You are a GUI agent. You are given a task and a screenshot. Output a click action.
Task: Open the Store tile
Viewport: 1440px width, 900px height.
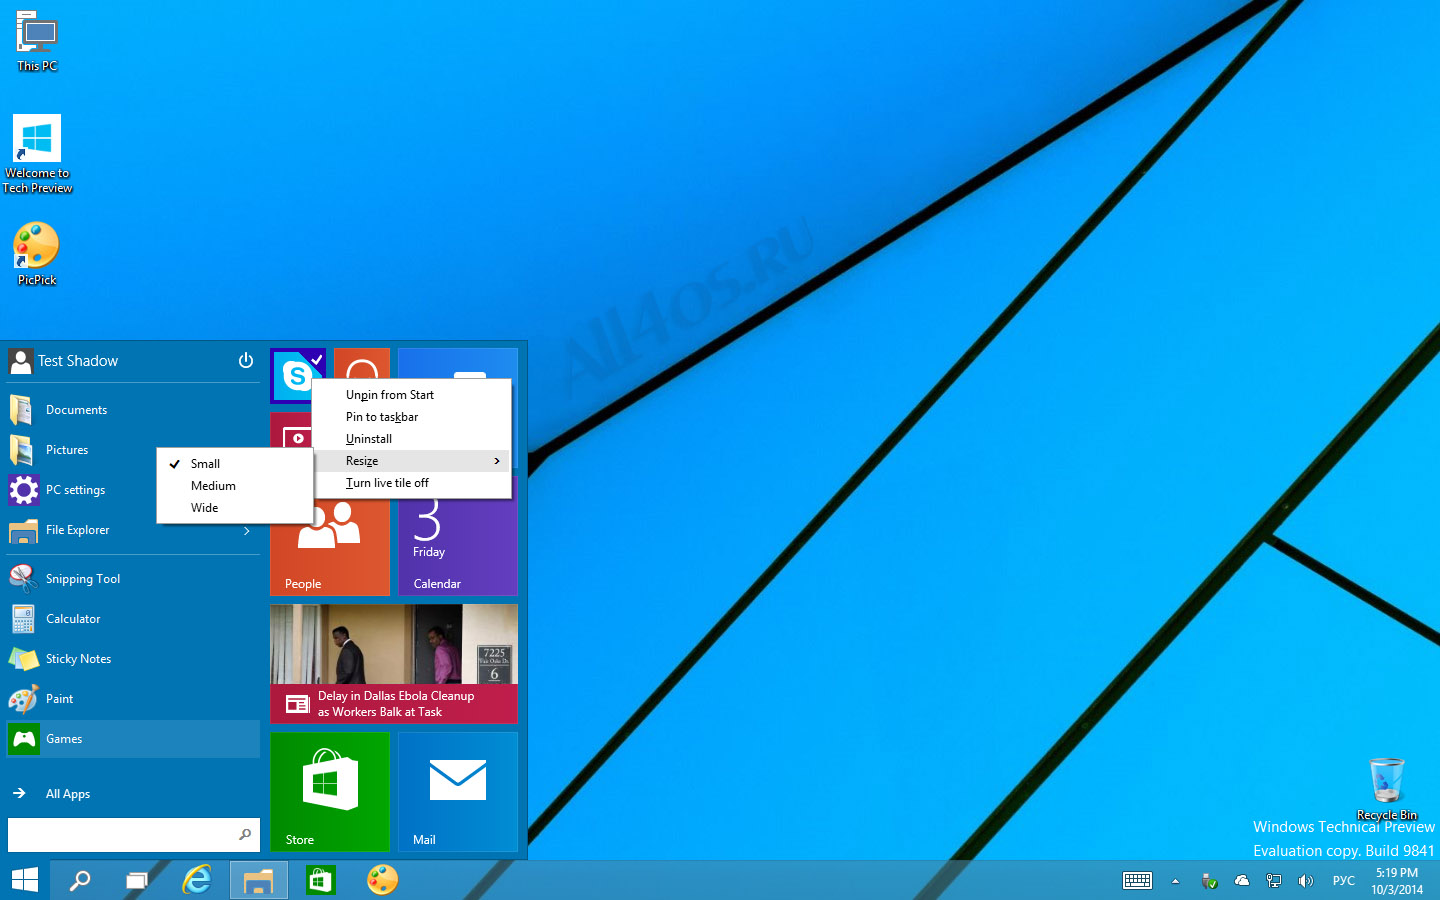point(330,792)
